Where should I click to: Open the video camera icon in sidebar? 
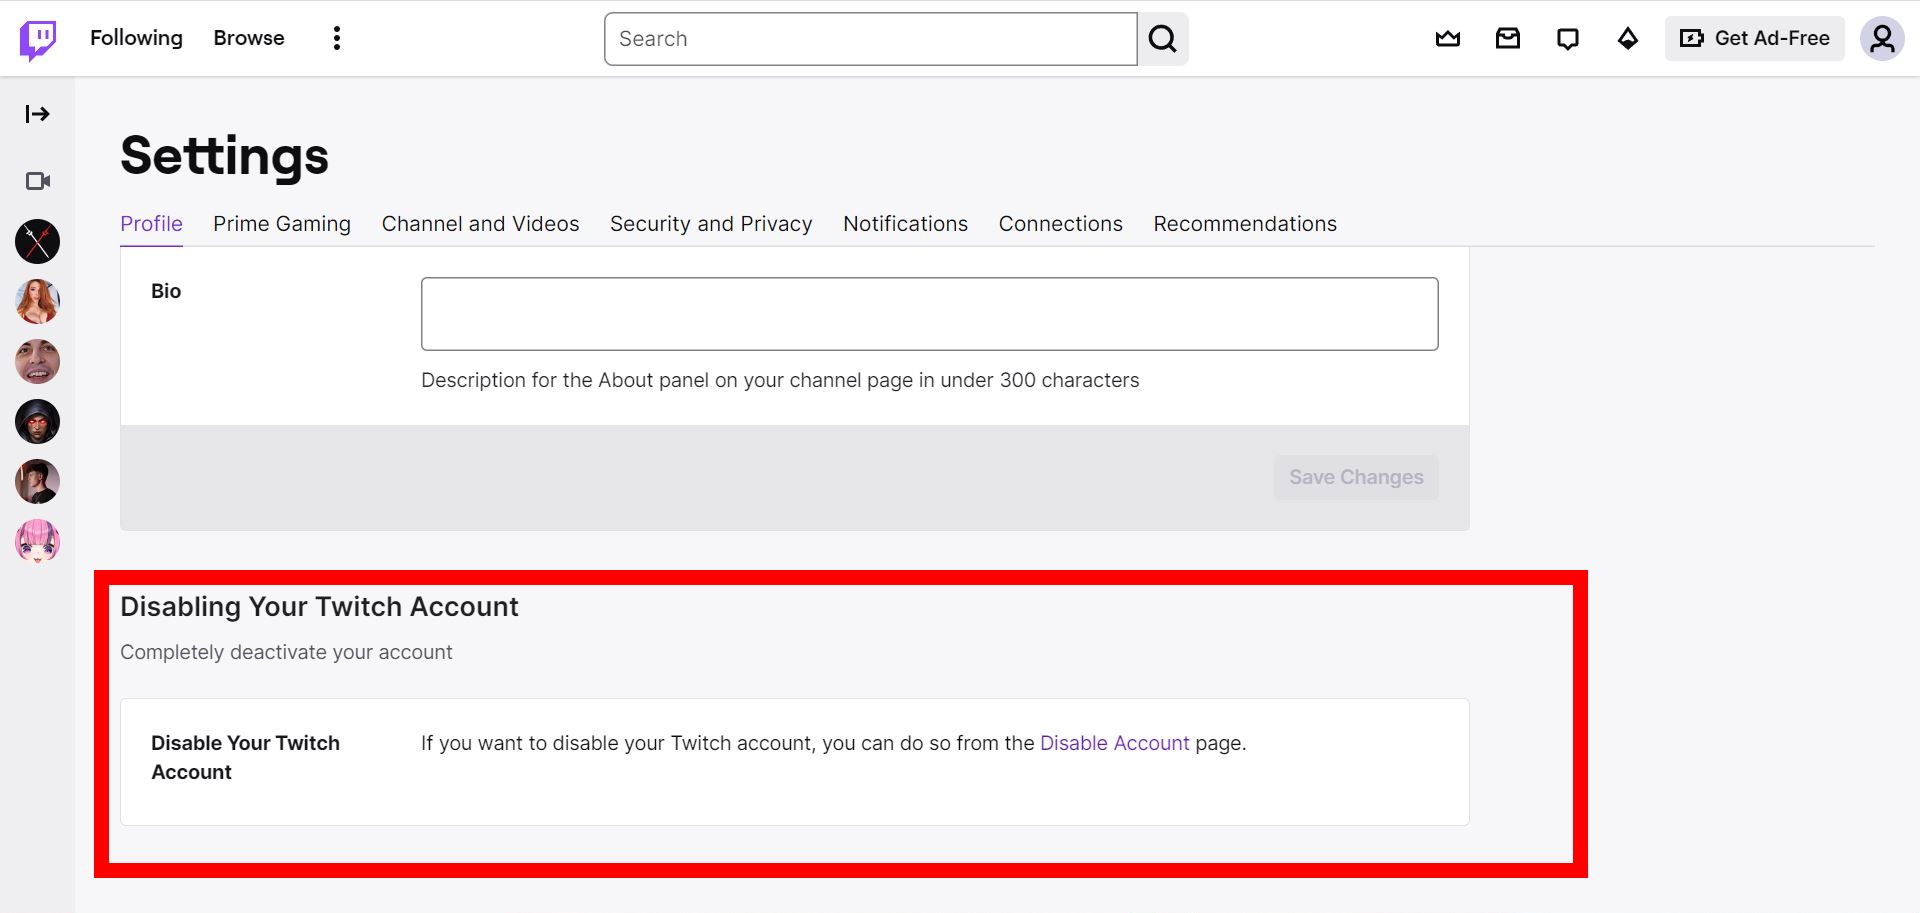tap(37, 181)
